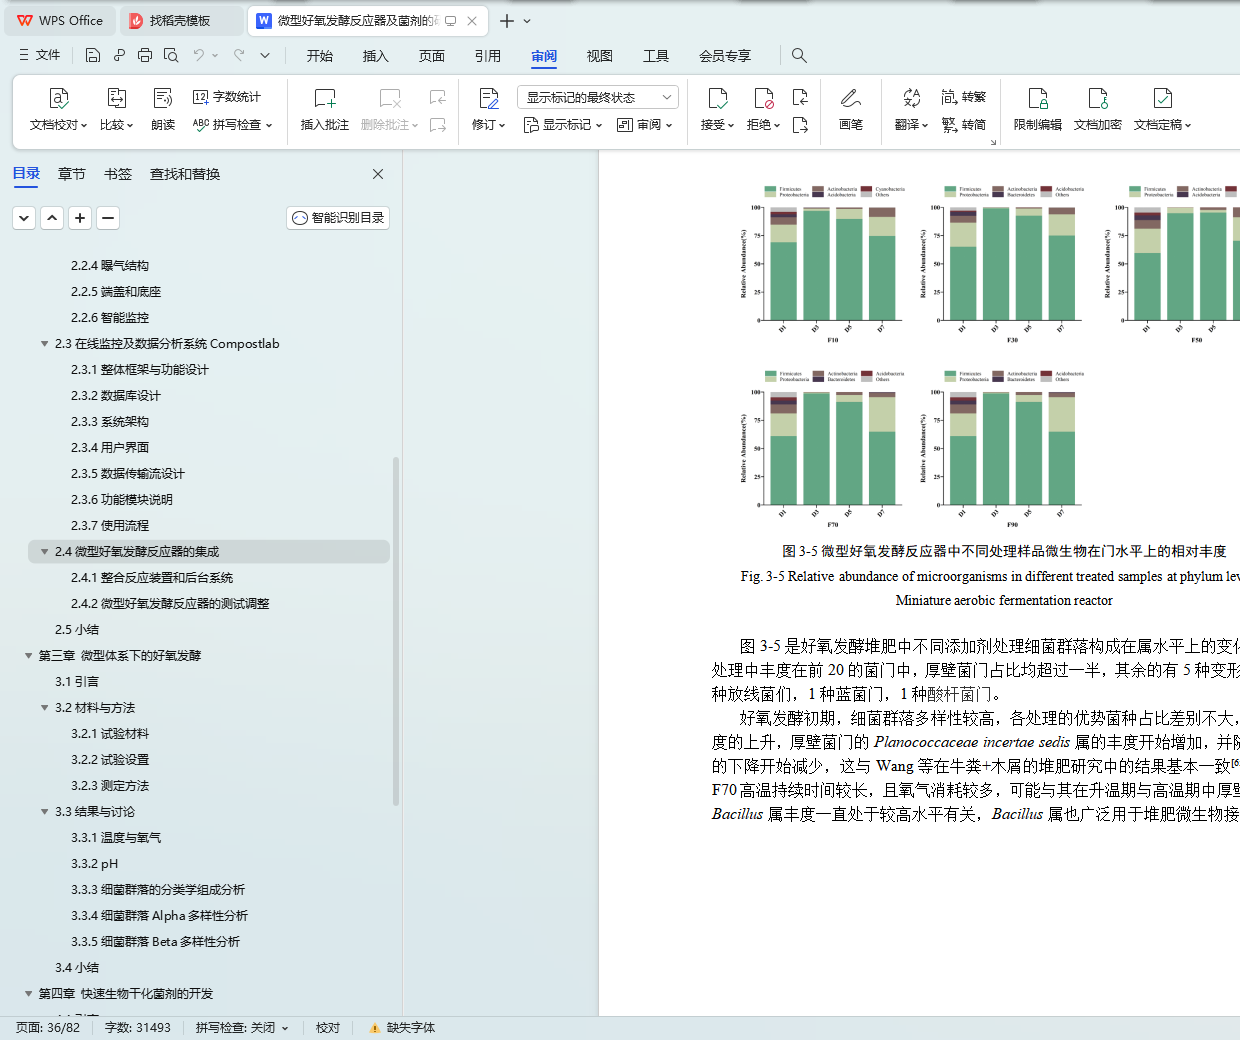Start 朗读 read-aloud tool
The width and height of the screenshot is (1240, 1040).
point(163,110)
